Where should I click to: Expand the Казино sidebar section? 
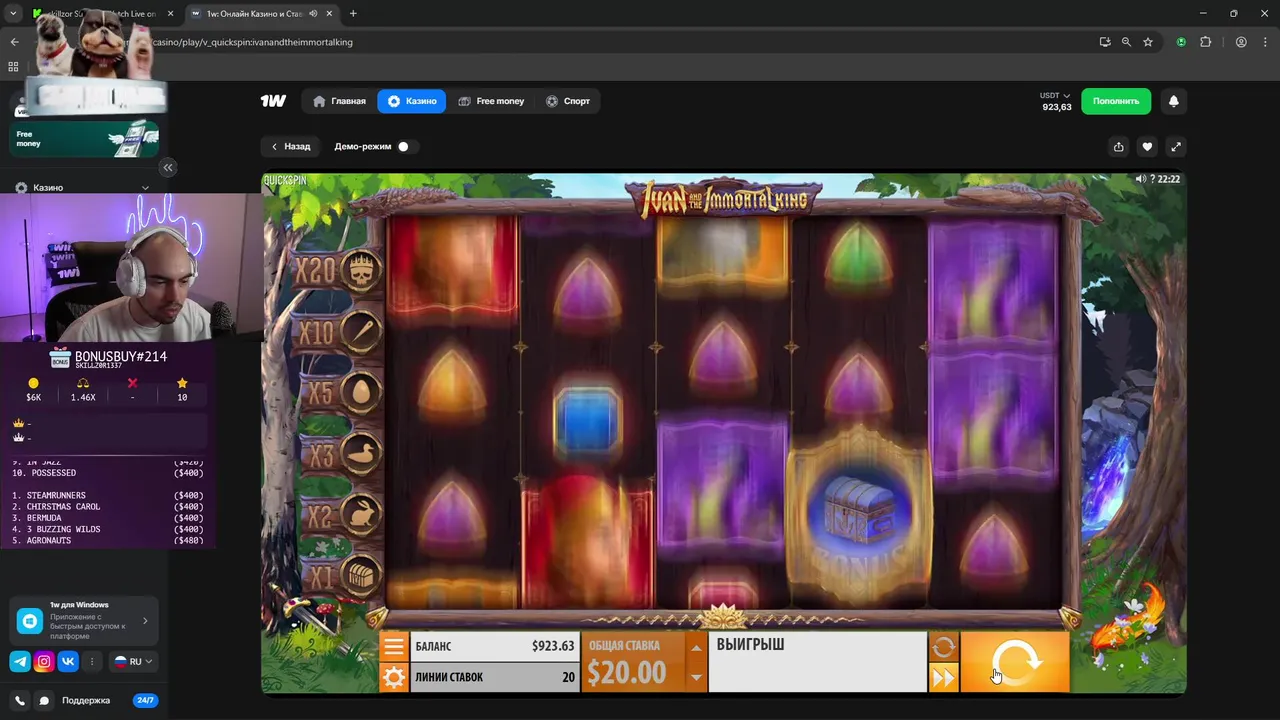coord(145,188)
